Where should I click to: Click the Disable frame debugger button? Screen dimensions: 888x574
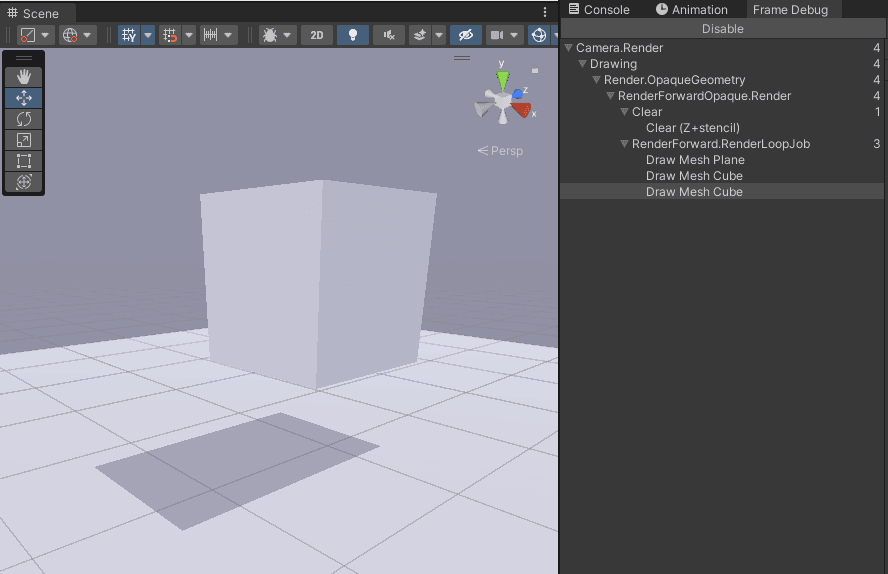723,29
